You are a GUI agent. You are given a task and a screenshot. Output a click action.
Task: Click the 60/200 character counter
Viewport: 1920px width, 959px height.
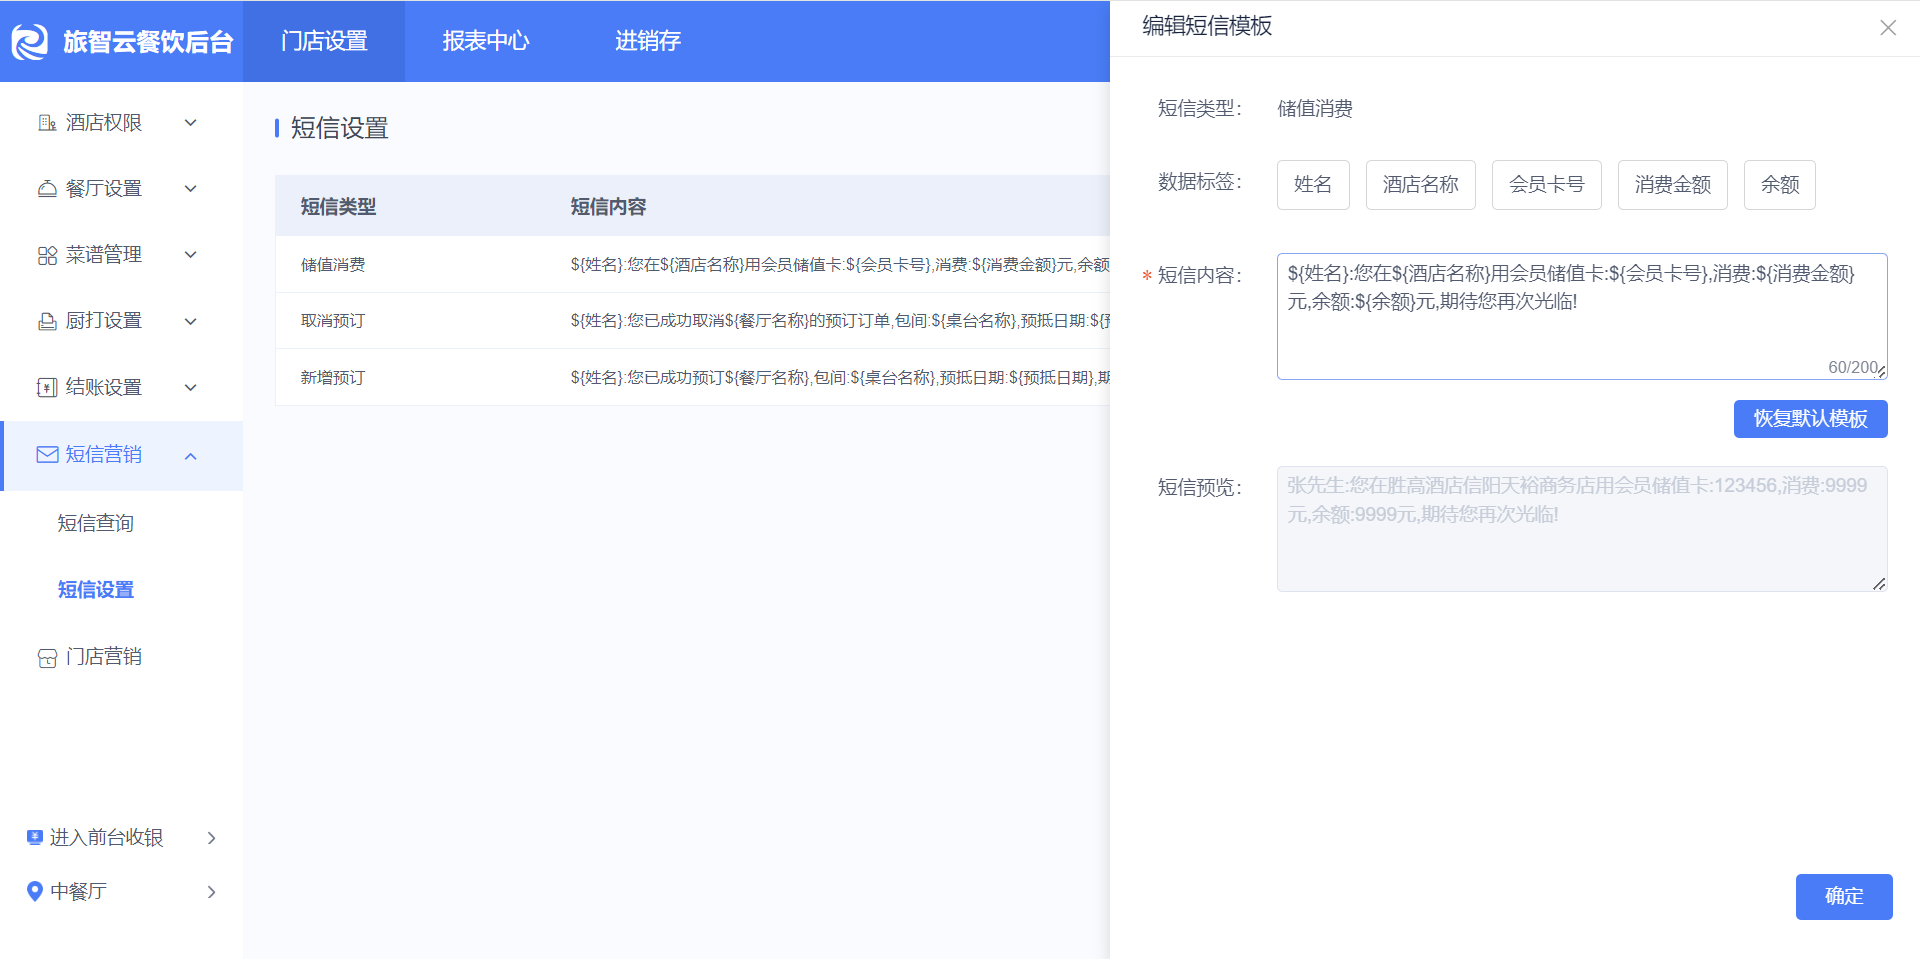pos(1853,367)
